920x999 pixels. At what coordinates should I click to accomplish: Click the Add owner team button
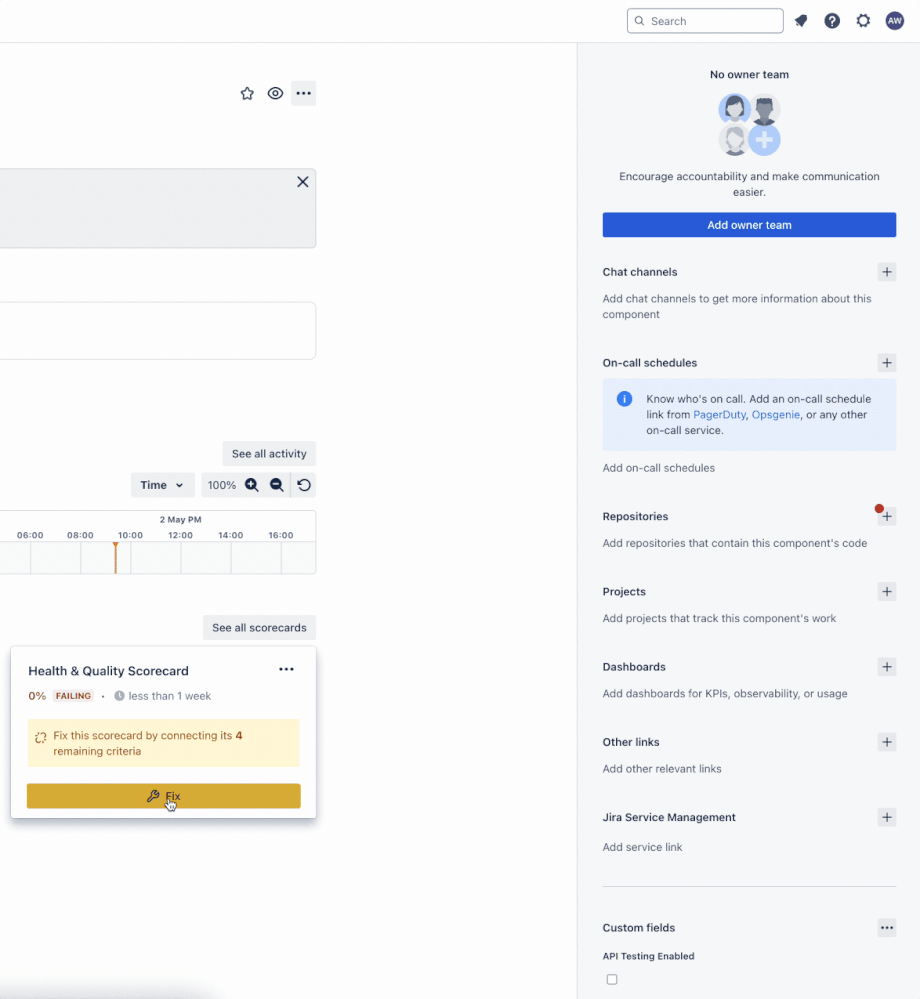(x=749, y=225)
